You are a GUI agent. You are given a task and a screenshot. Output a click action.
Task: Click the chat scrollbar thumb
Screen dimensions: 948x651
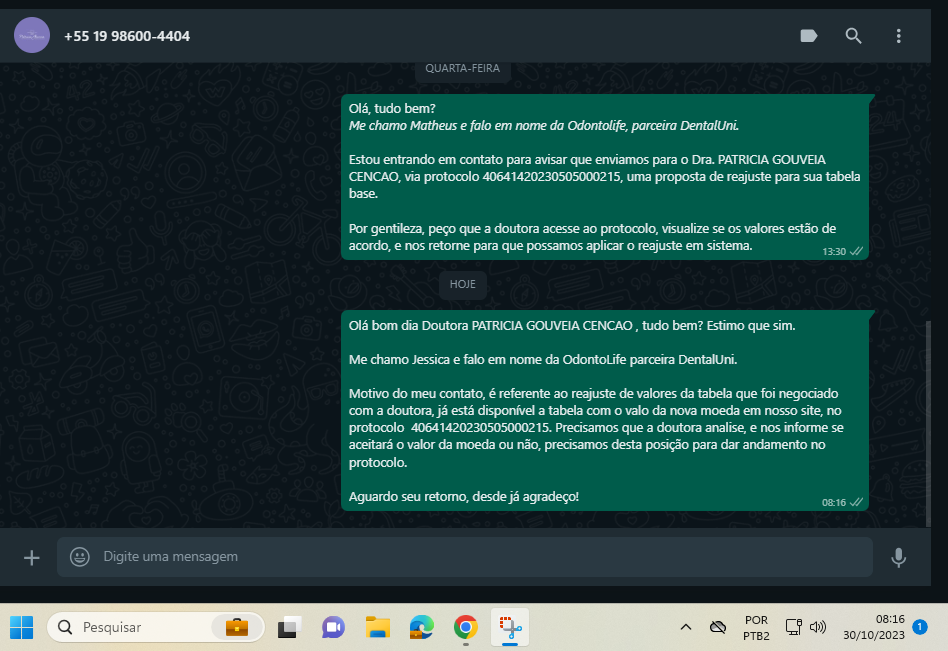[x=928, y=423]
